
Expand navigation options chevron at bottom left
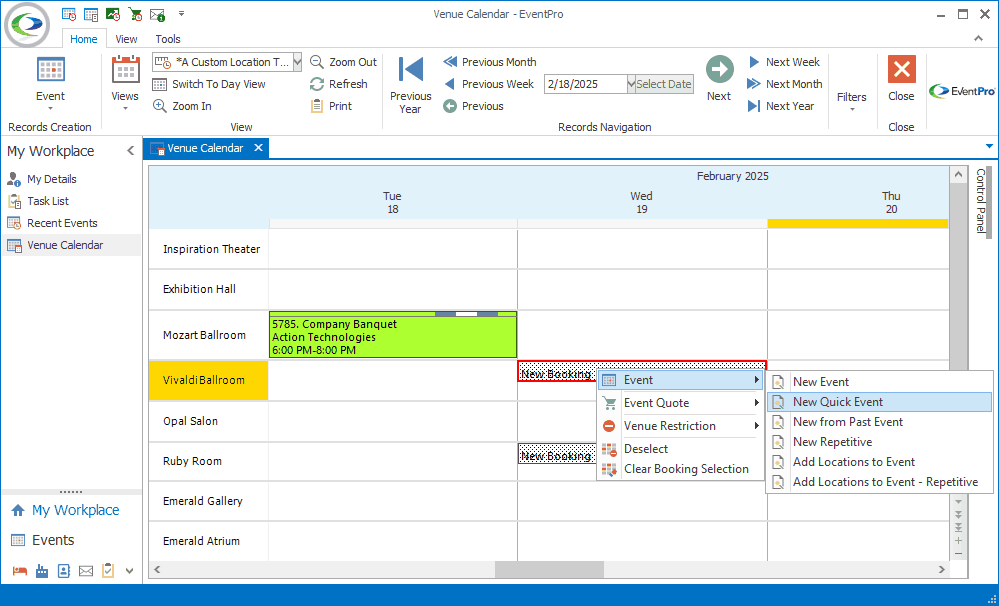point(129,571)
